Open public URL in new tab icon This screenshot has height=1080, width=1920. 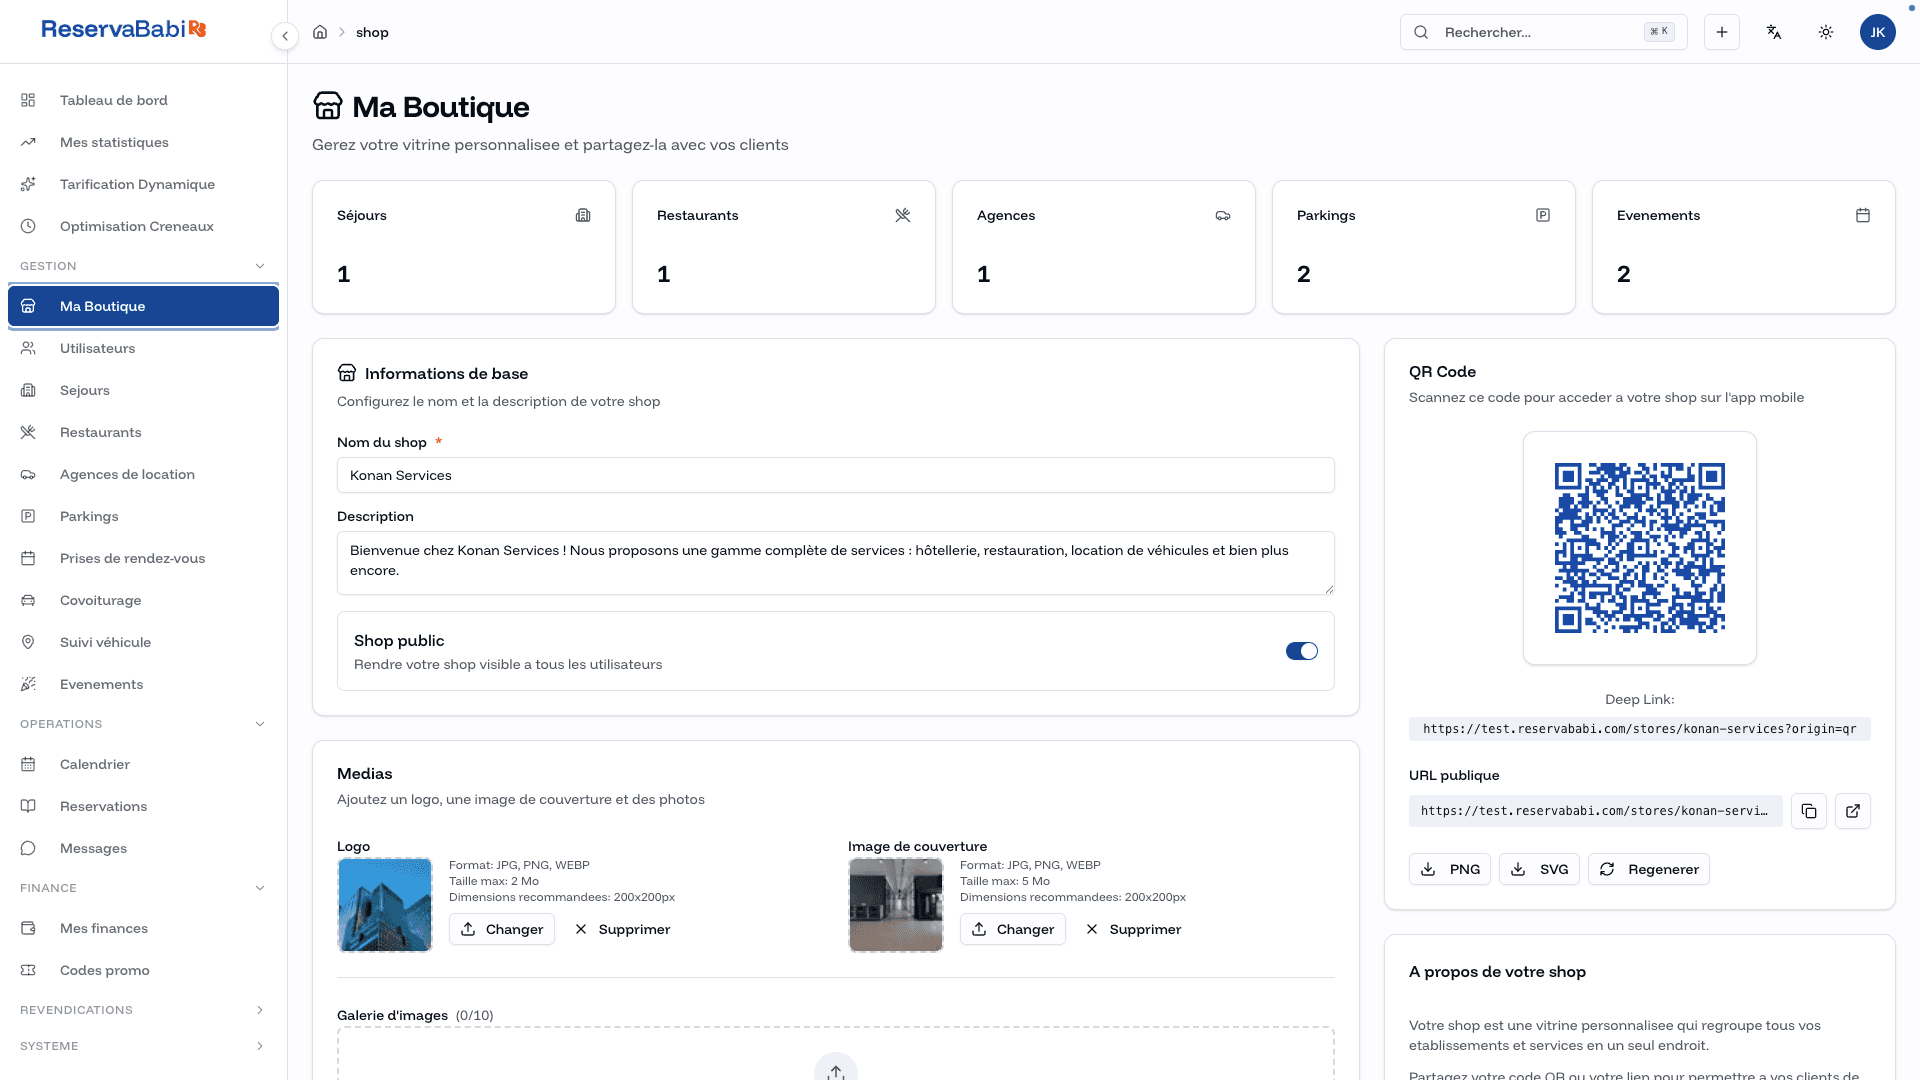[1852, 811]
